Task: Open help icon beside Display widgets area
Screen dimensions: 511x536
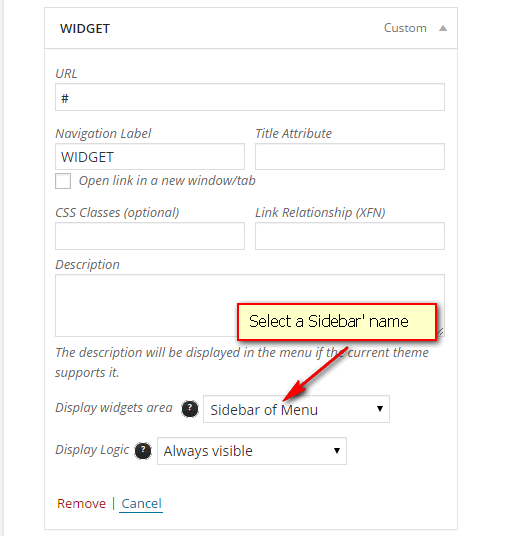Action: pos(190,408)
